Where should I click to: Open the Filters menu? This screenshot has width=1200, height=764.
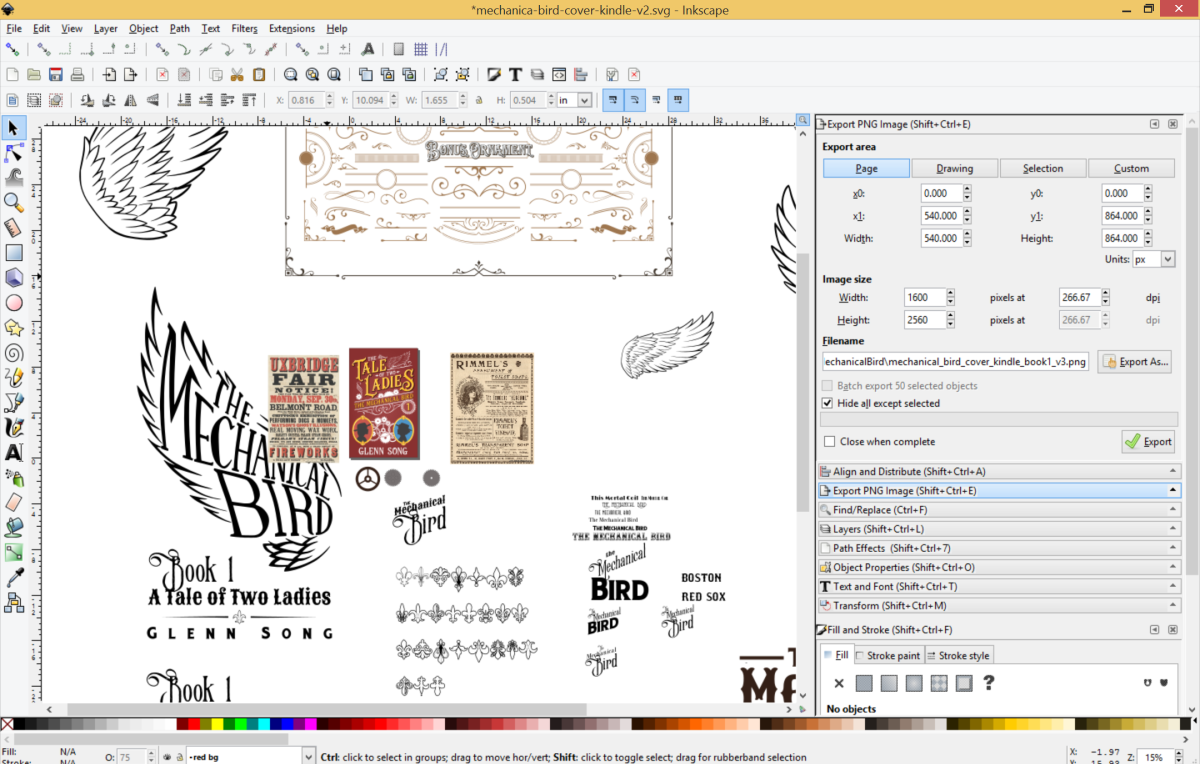coord(244,28)
